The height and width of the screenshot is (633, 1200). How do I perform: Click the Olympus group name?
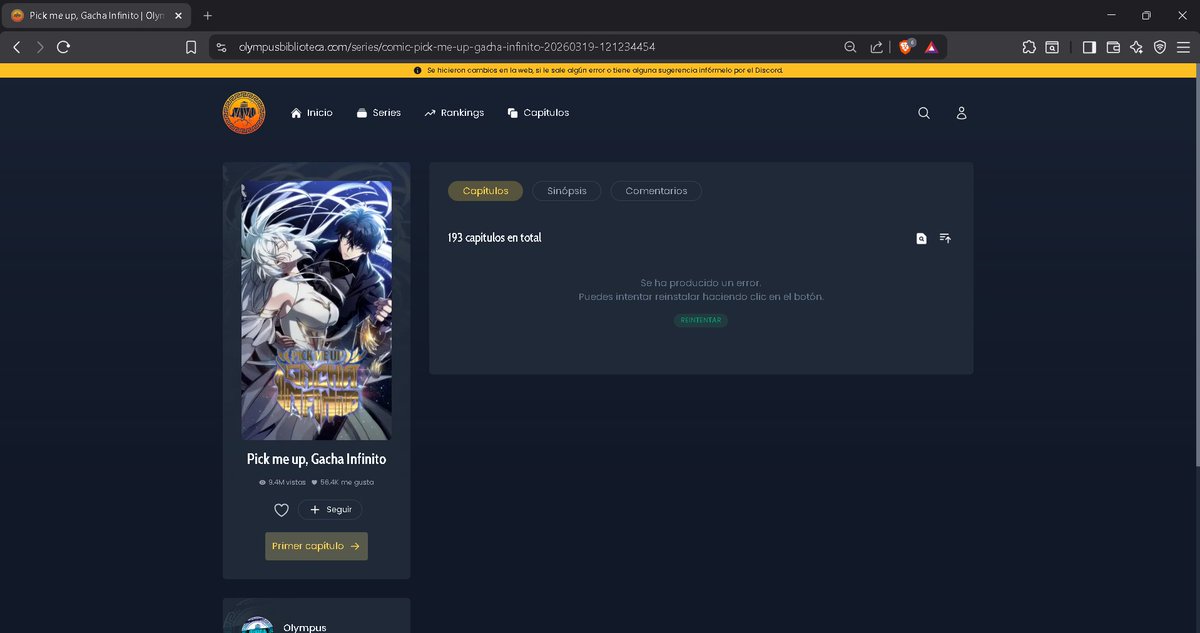305,627
